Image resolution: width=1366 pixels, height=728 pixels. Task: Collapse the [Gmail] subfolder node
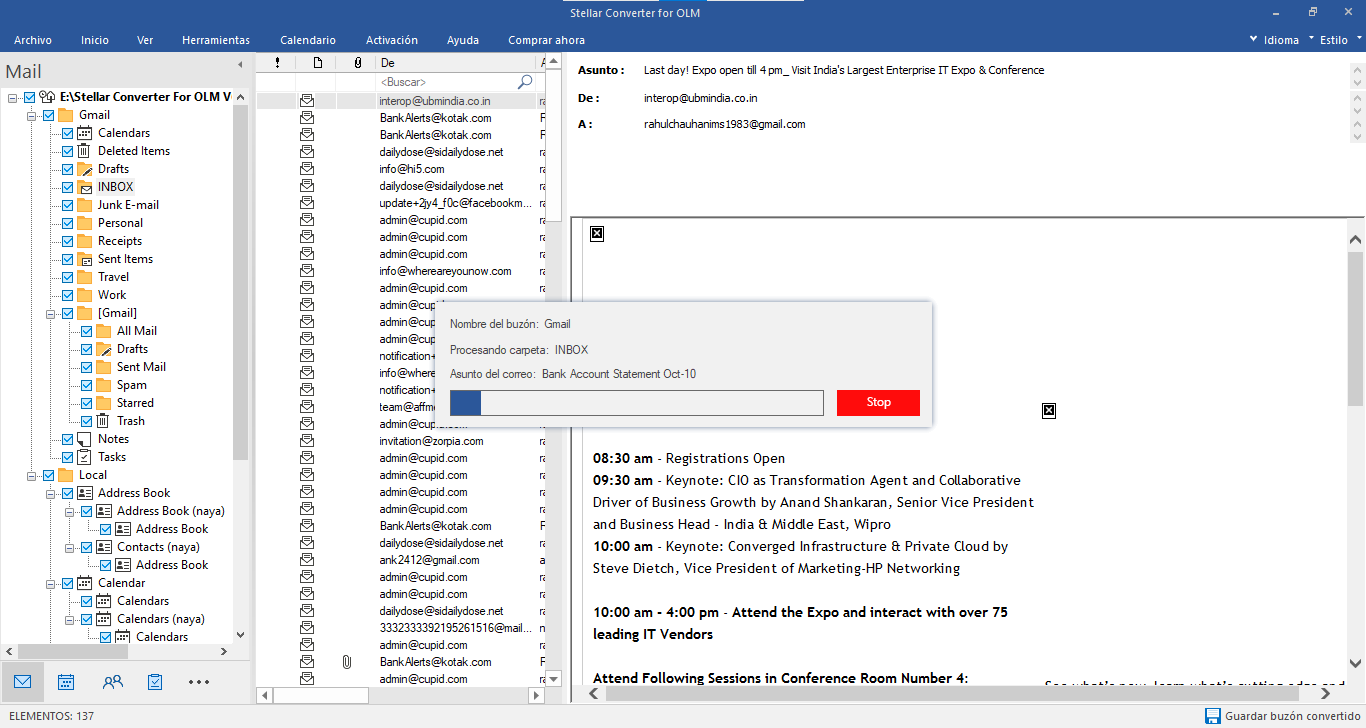[51, 314]
